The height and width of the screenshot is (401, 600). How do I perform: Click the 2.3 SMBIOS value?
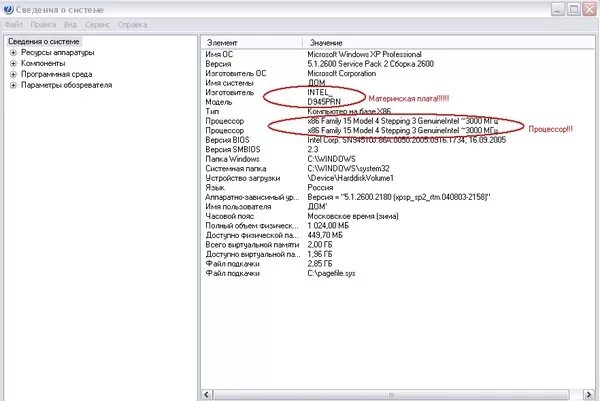point(313,150)
